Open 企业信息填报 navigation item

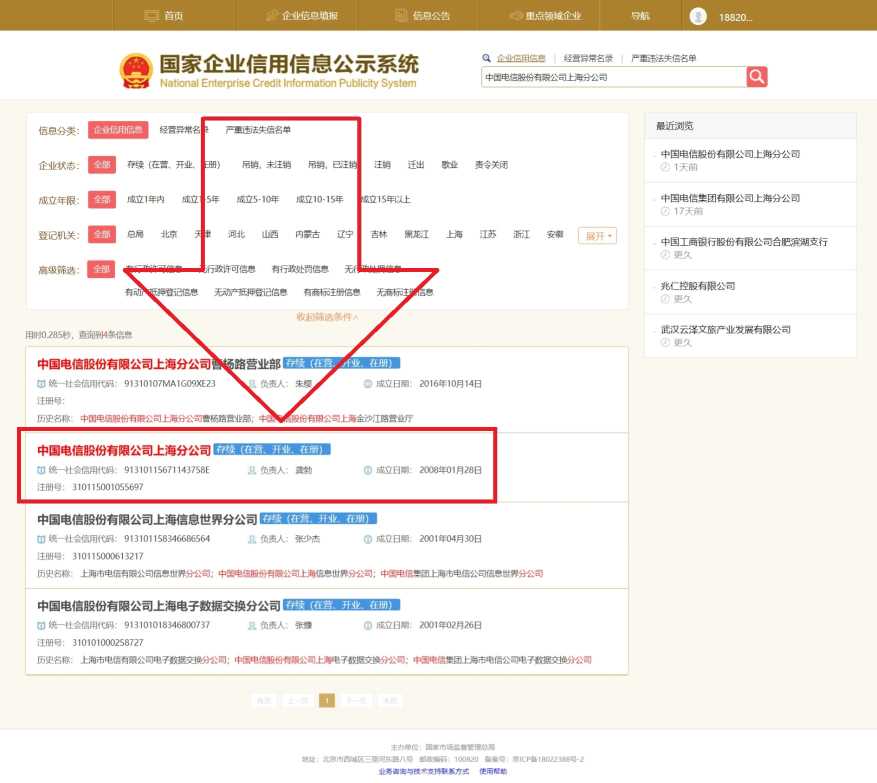coord(309,16)
